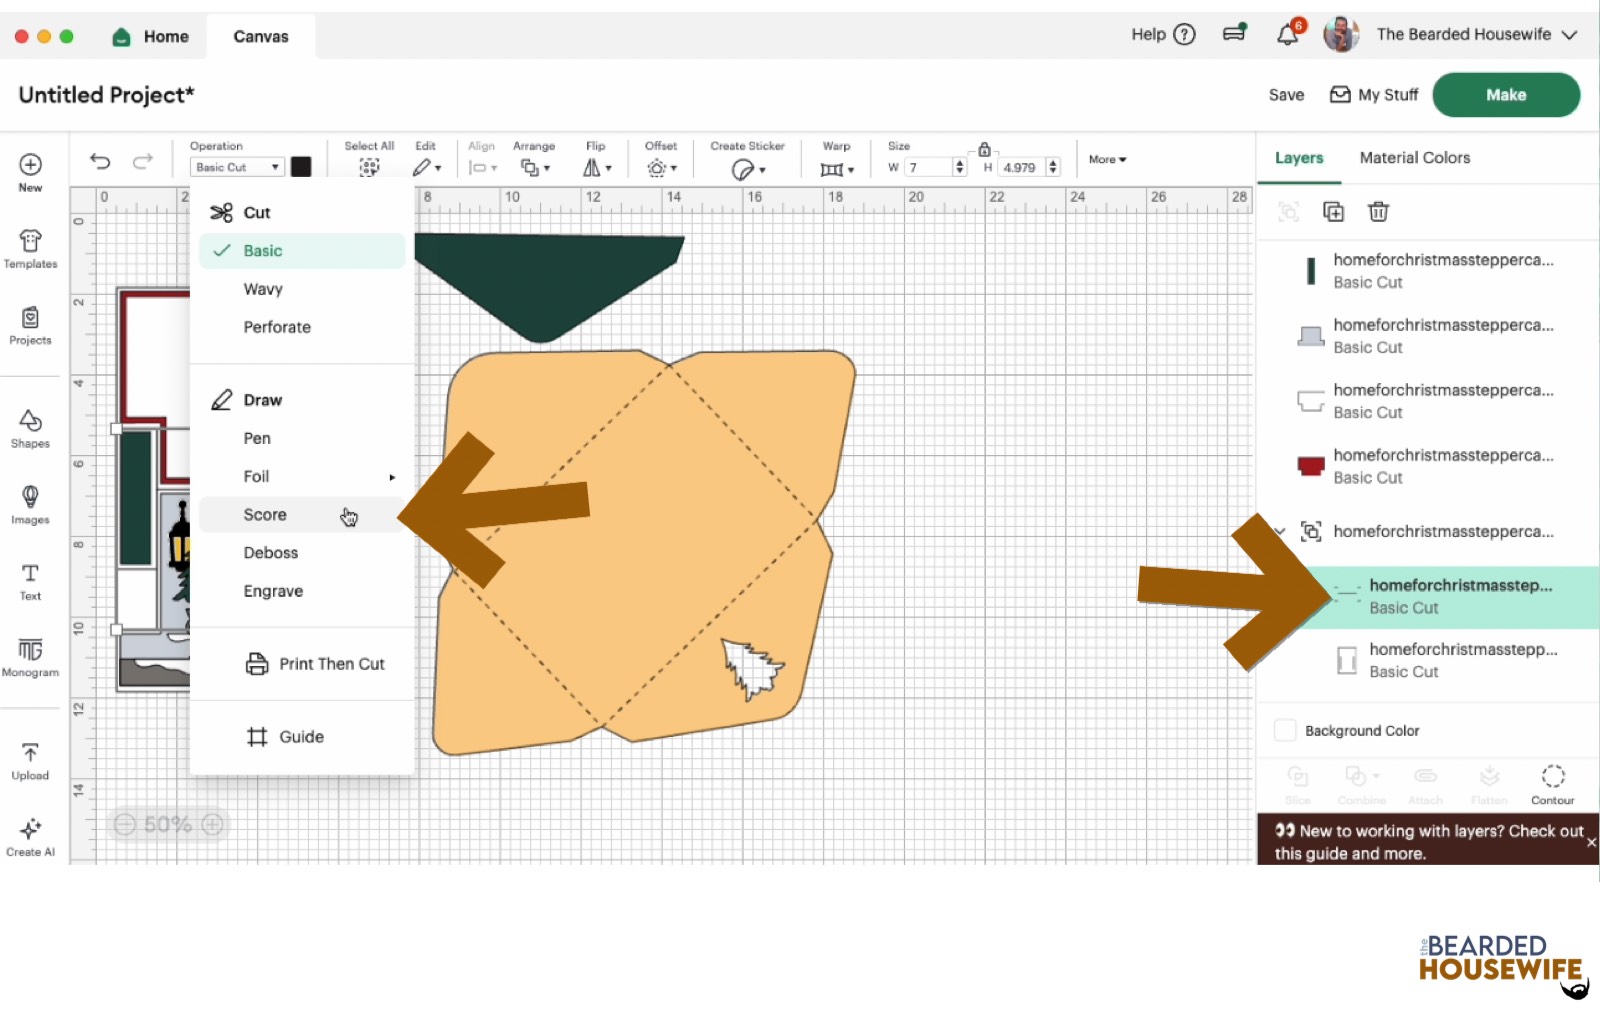Delete layer with trash icon
The height and width of the screenshot is (1017, 1600).
coord(1378,211)
